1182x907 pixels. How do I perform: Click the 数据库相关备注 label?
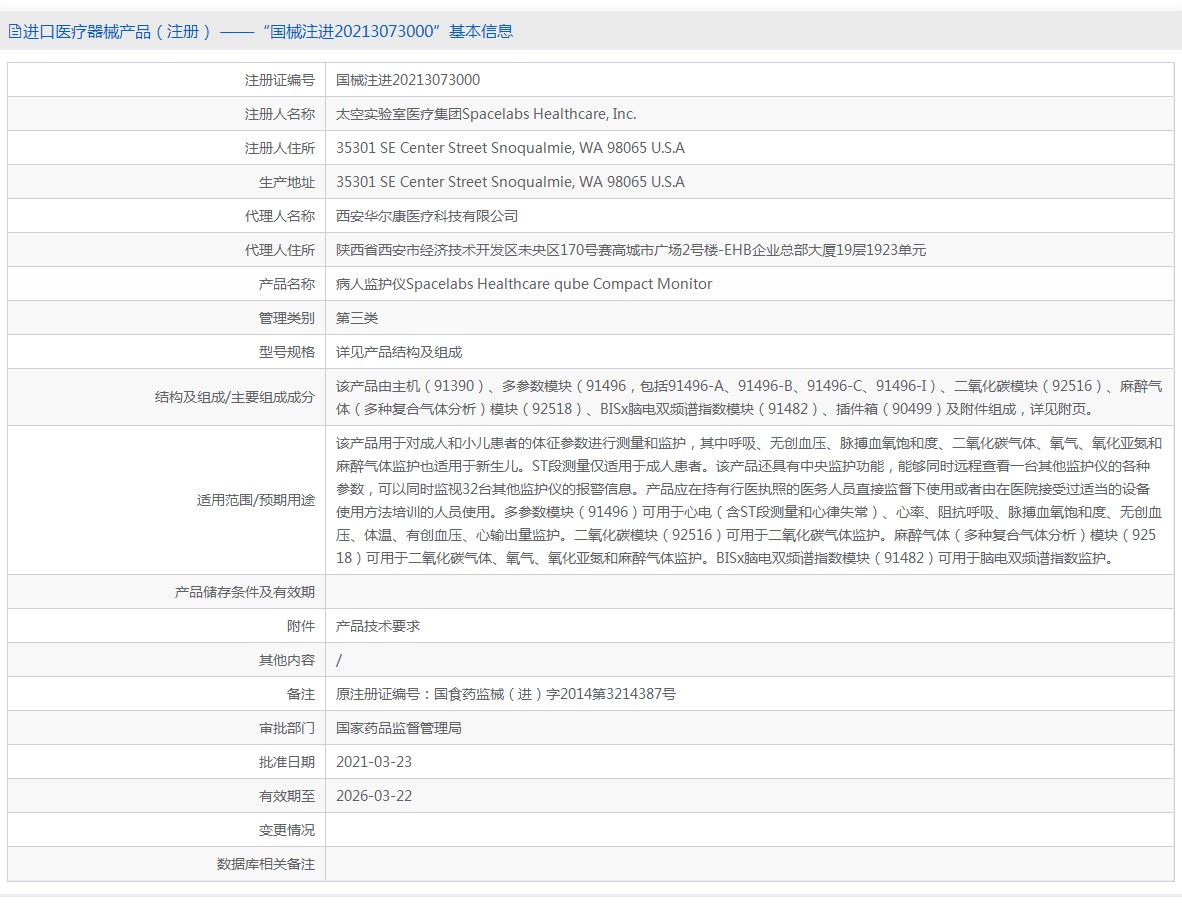tap(265, 863)
